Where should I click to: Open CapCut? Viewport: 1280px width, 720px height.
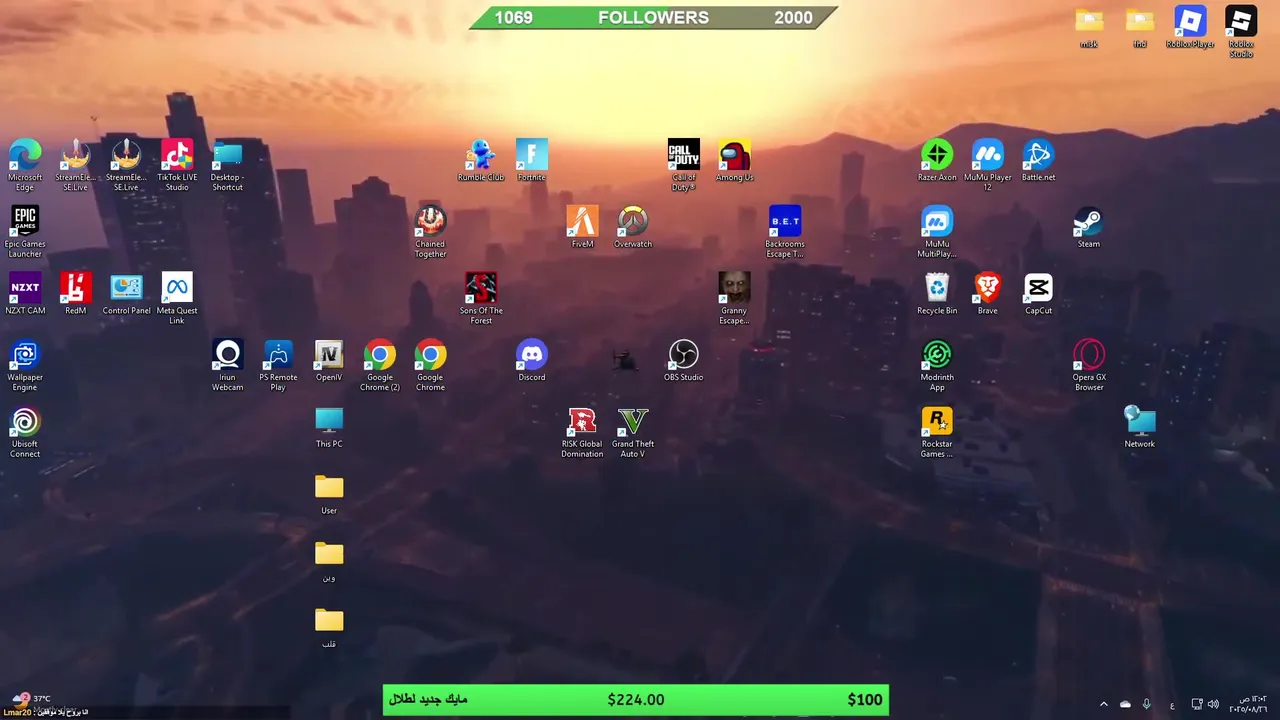(x=1038, y=294)
